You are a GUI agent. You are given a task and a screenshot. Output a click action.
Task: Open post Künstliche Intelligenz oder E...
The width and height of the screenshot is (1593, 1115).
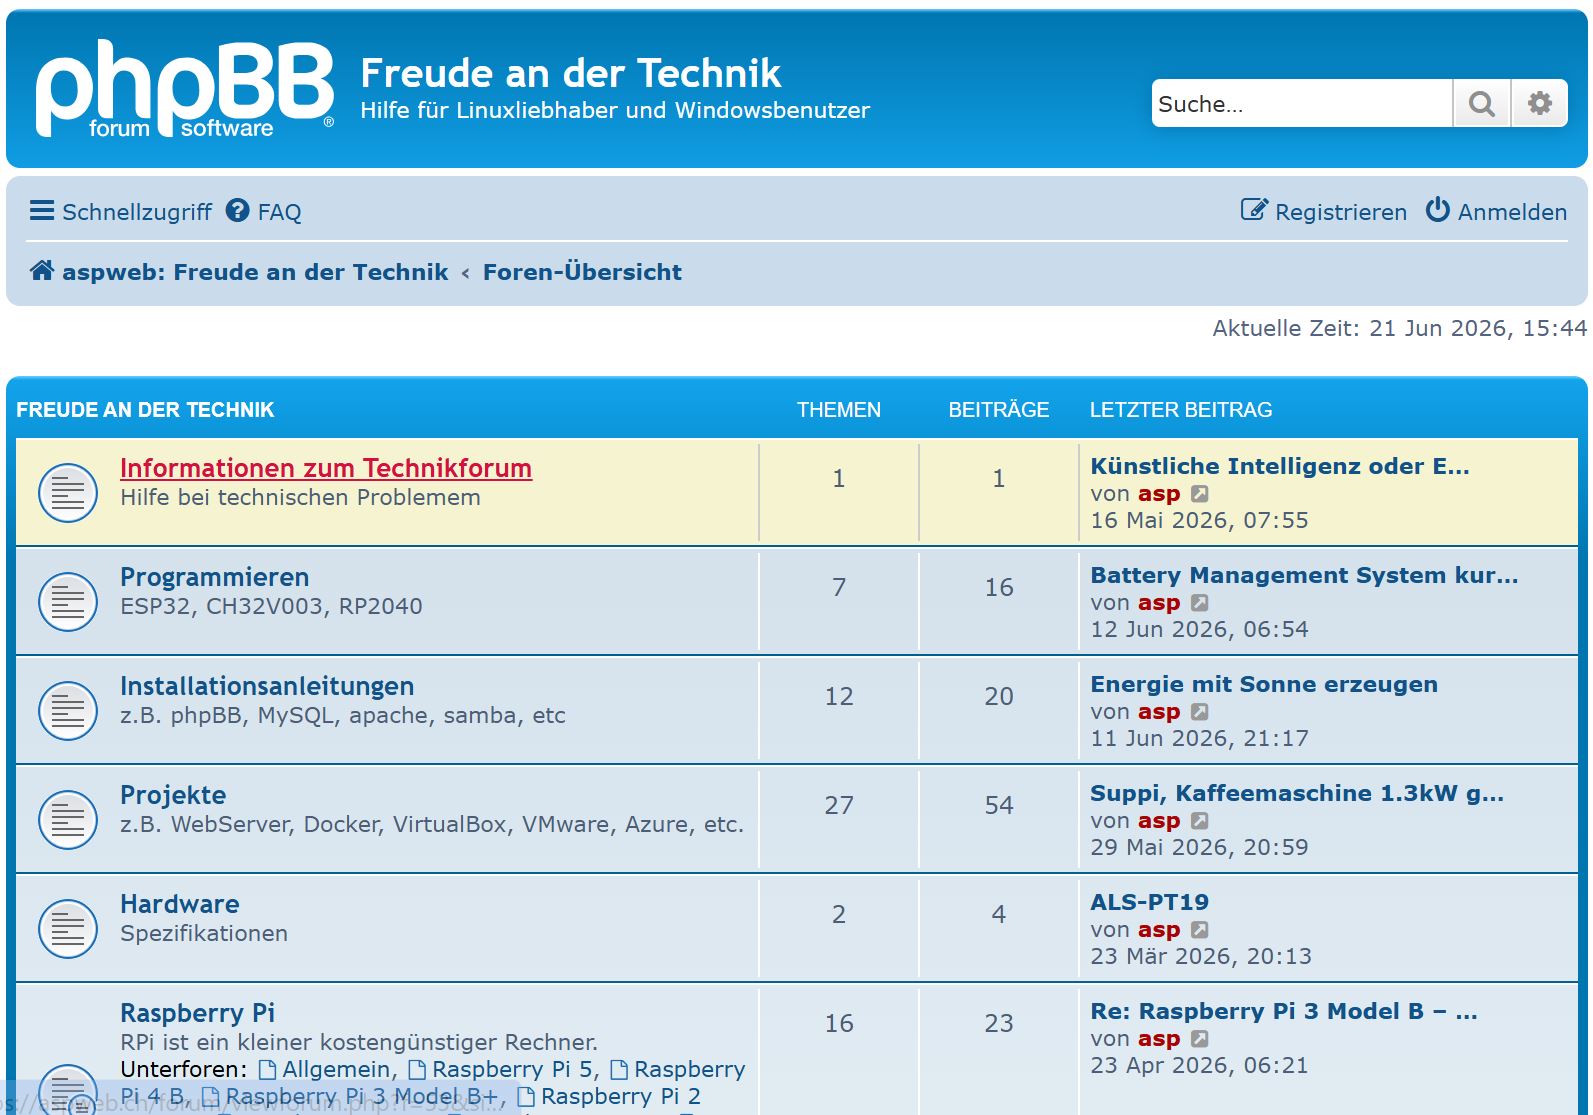1280,466
